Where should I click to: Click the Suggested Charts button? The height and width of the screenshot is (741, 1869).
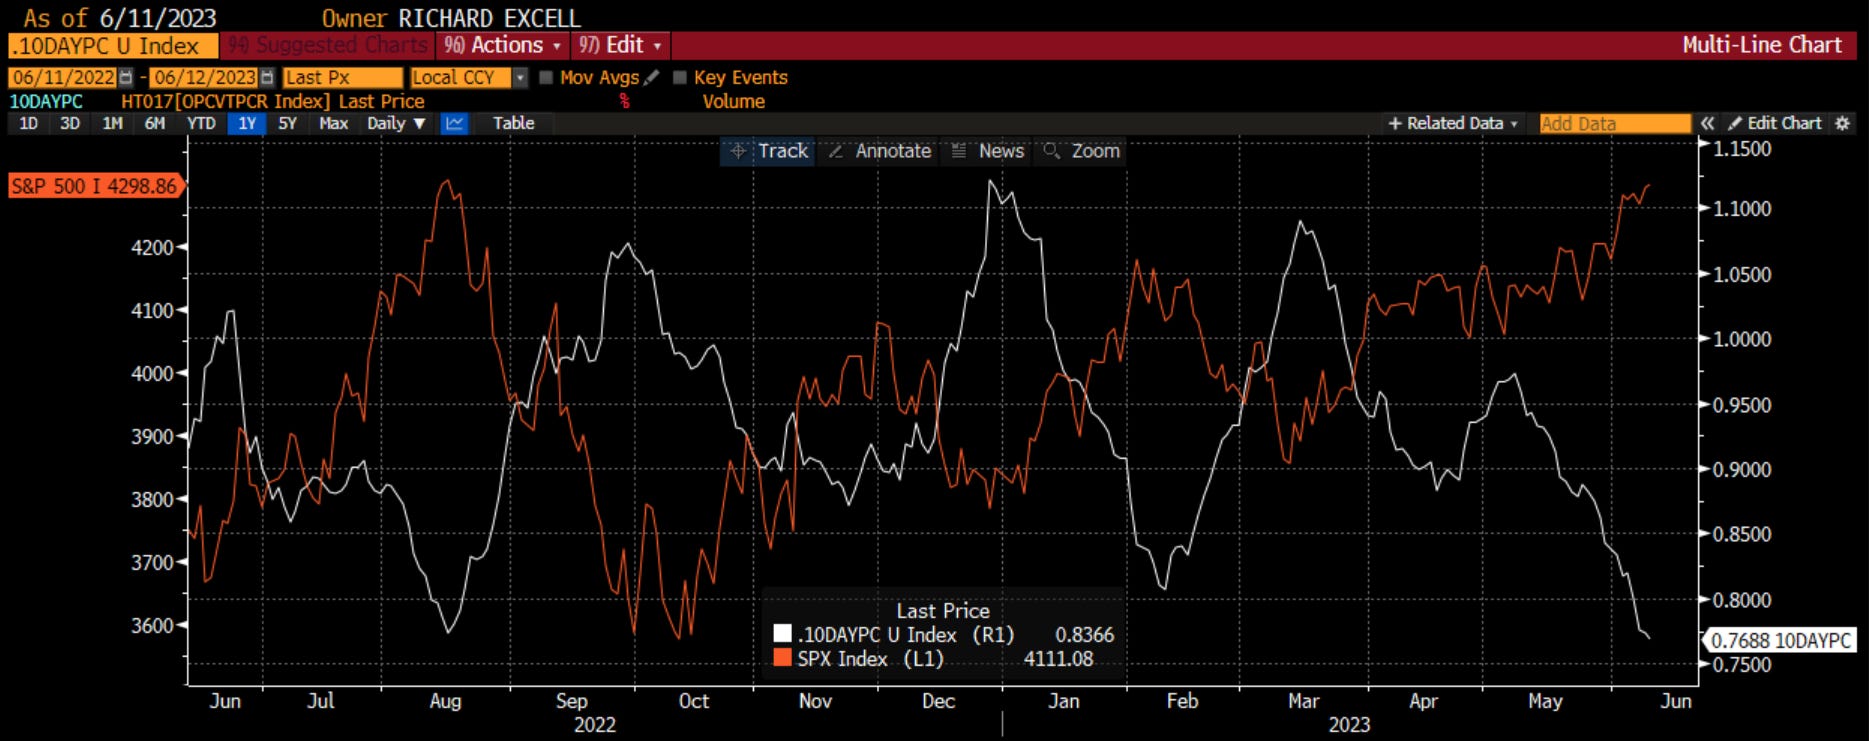point(328,45)
